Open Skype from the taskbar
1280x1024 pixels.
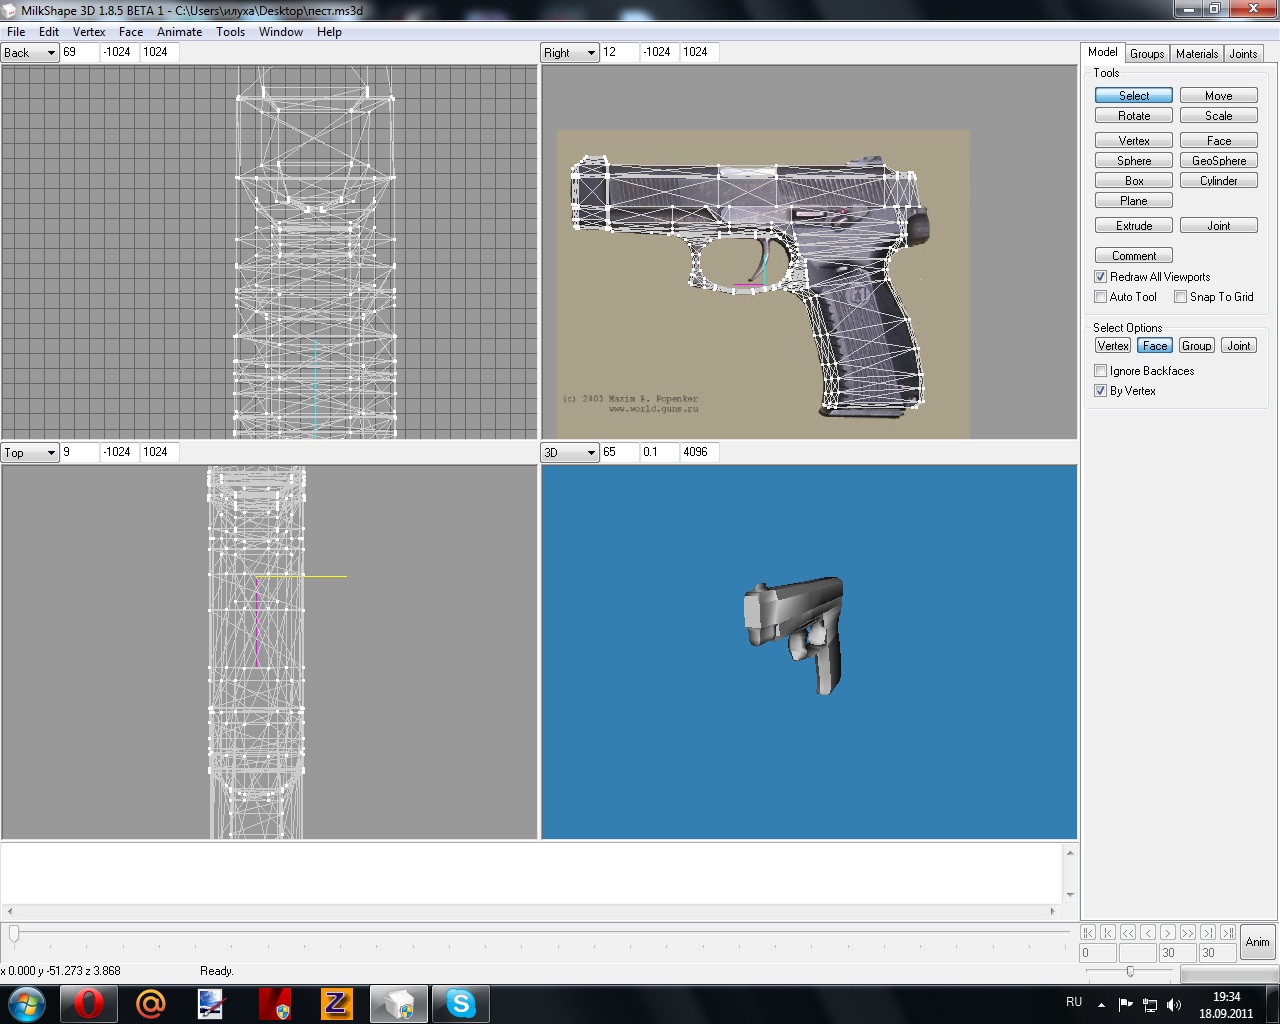pyautogui.click(x=461, y=1003)
